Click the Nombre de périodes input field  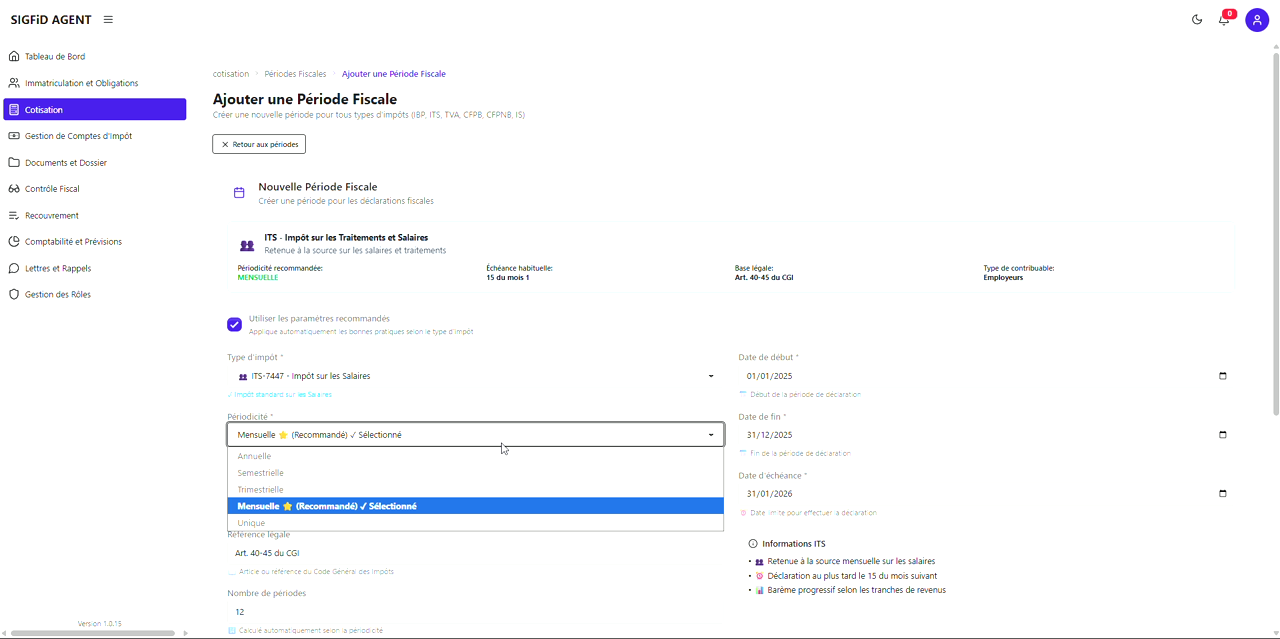(x=470, y=612)
